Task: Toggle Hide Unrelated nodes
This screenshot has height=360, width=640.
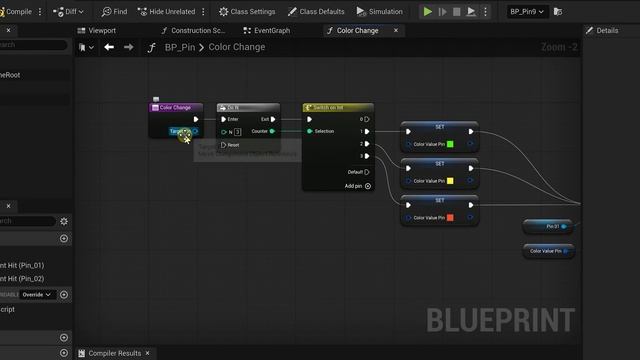Action: (x=166, y=12)
